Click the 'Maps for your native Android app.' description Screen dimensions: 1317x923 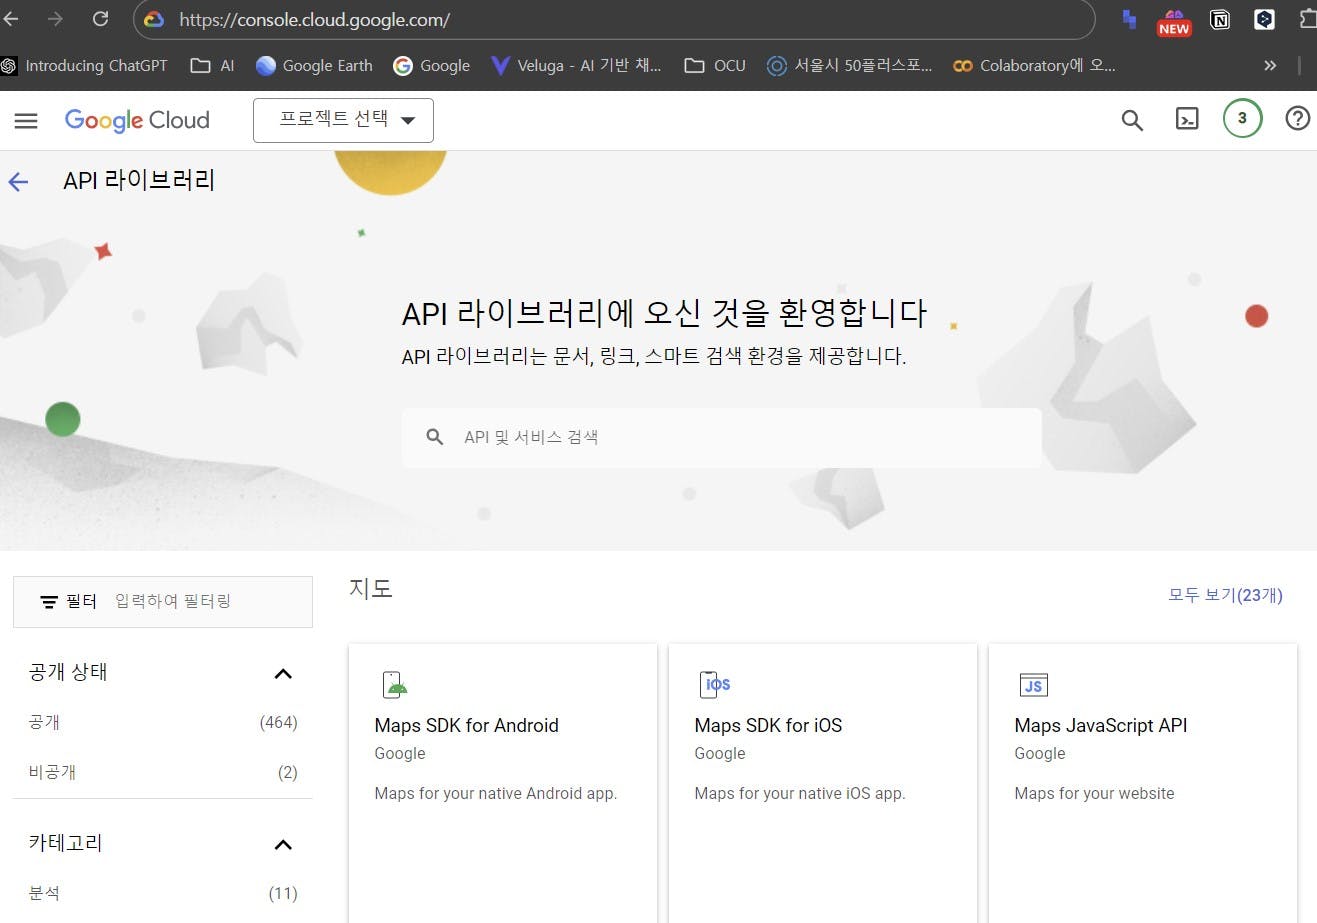point(495,793)
